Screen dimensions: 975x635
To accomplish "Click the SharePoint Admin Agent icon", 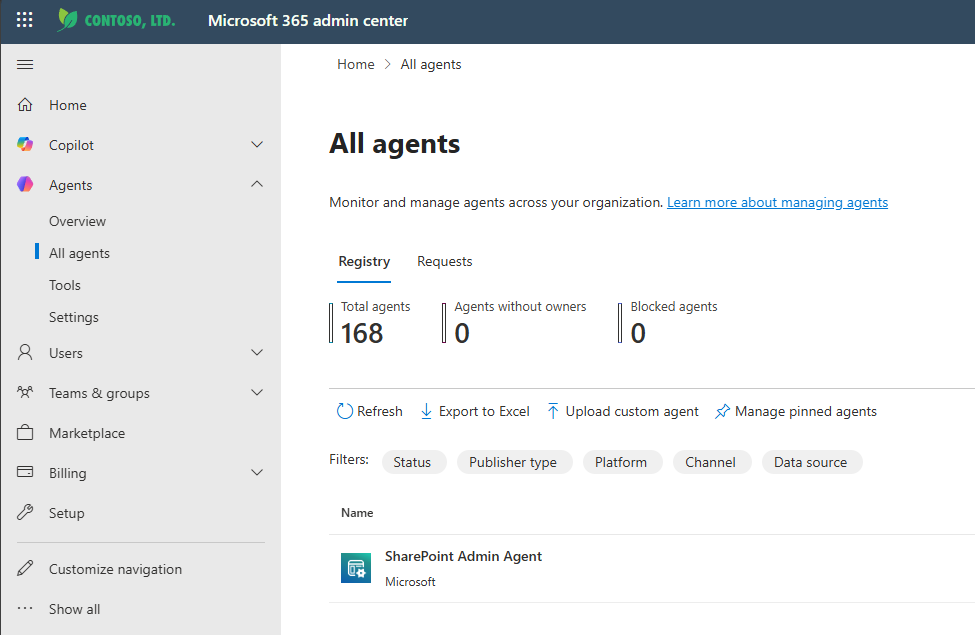I will [356, 568].
